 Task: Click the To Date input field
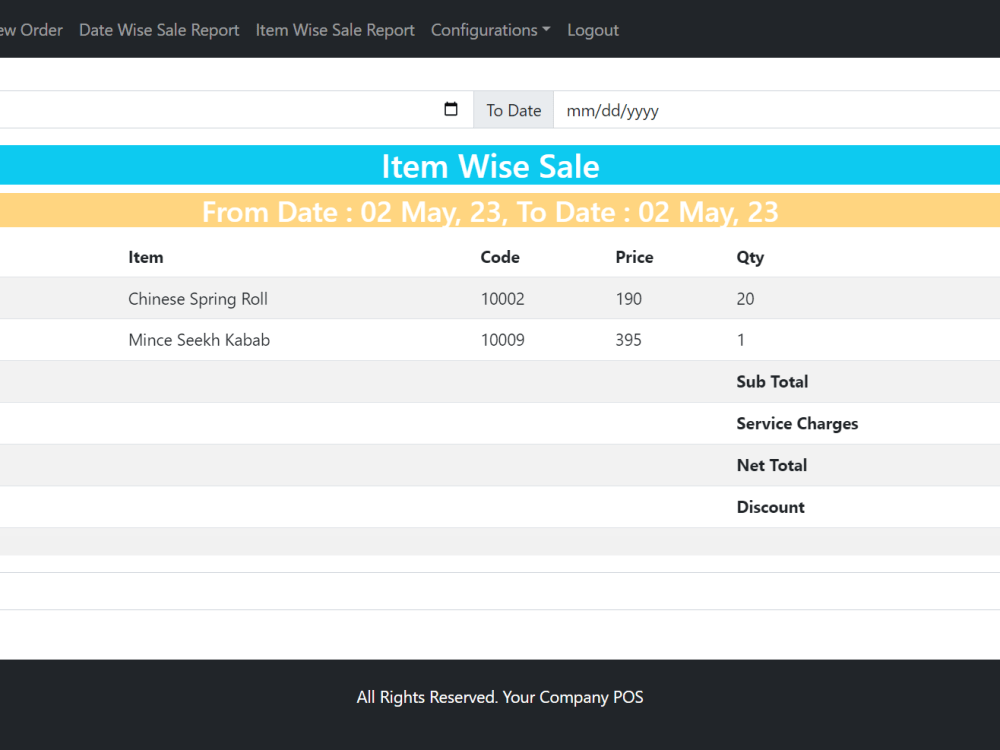pyautogui.click(x=776, y=110)
